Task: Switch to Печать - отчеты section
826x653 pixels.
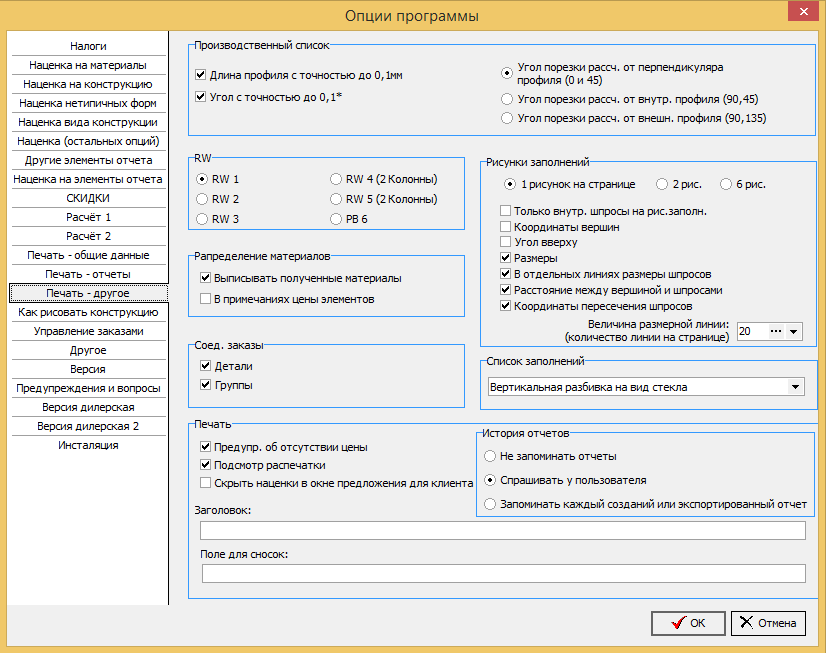Action: coord(88,274)
